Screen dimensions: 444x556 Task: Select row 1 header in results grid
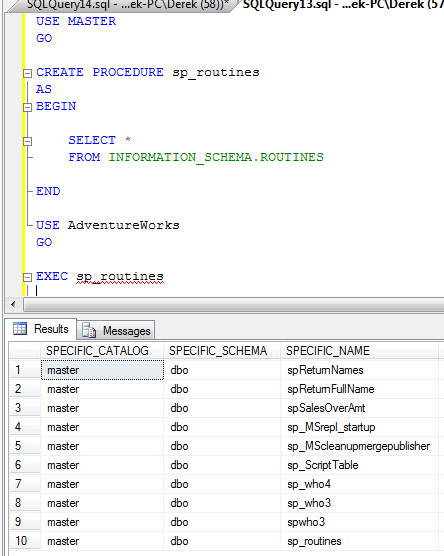(x=25, y=370)
